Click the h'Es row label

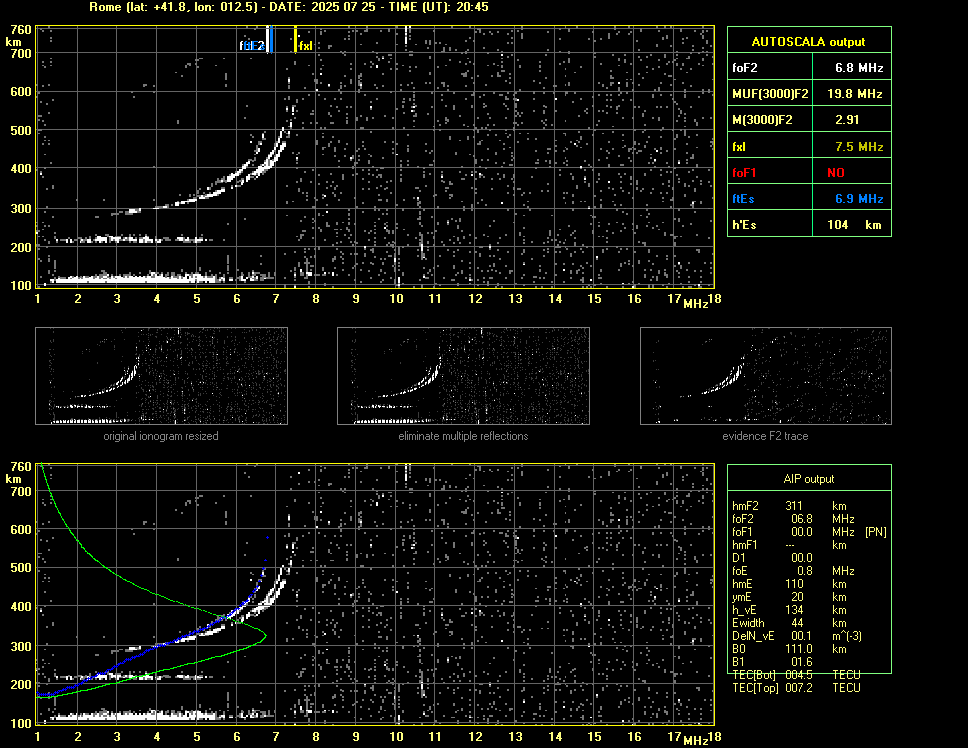click(744, 225)
